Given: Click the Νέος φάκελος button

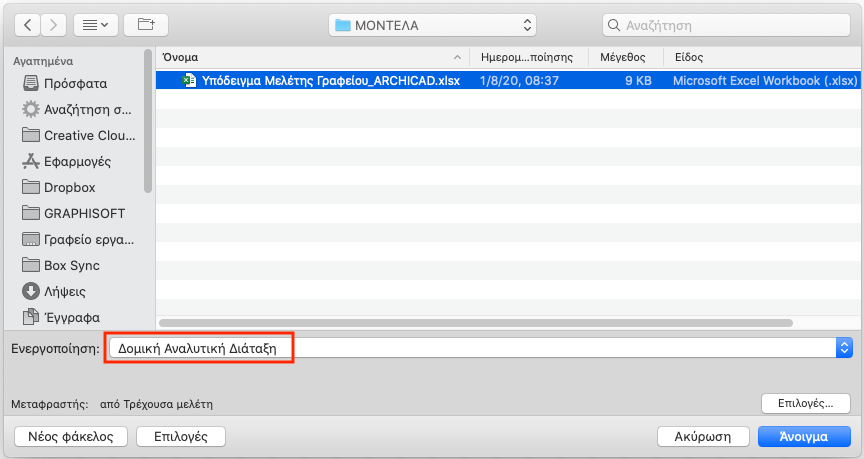Looking at the screenshot, I should coord(71,436).
